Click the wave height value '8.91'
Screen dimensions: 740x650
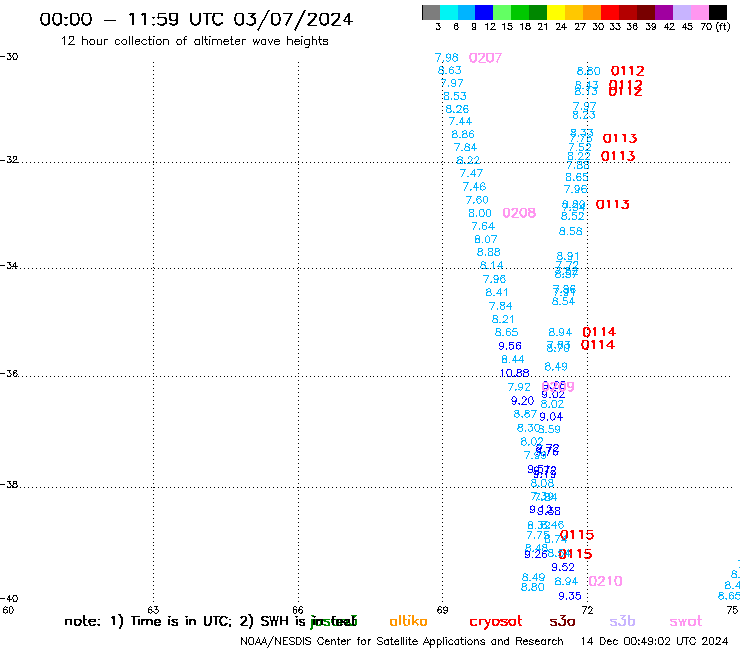[568, 256]
